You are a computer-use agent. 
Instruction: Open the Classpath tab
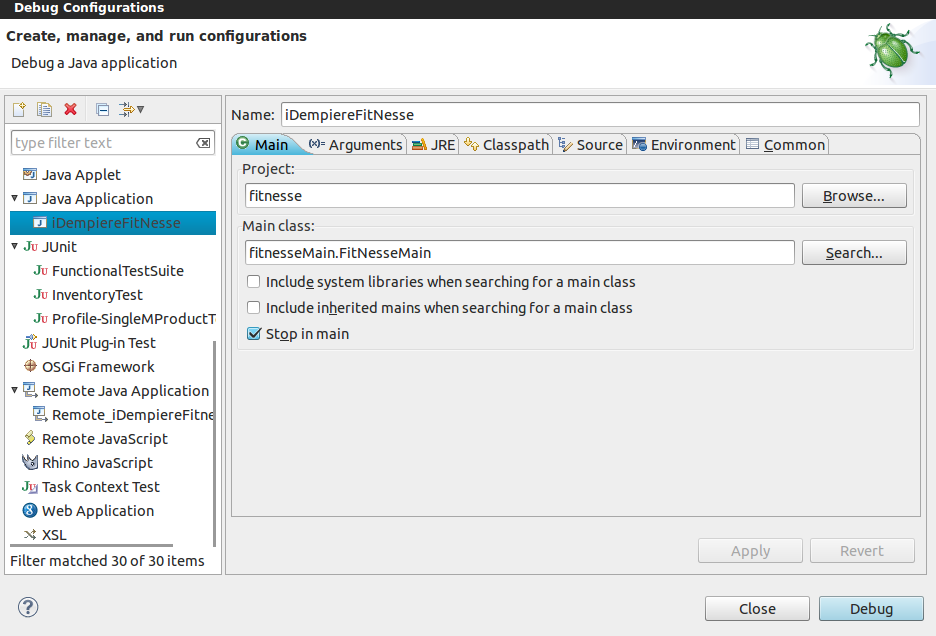click(507, 145)
